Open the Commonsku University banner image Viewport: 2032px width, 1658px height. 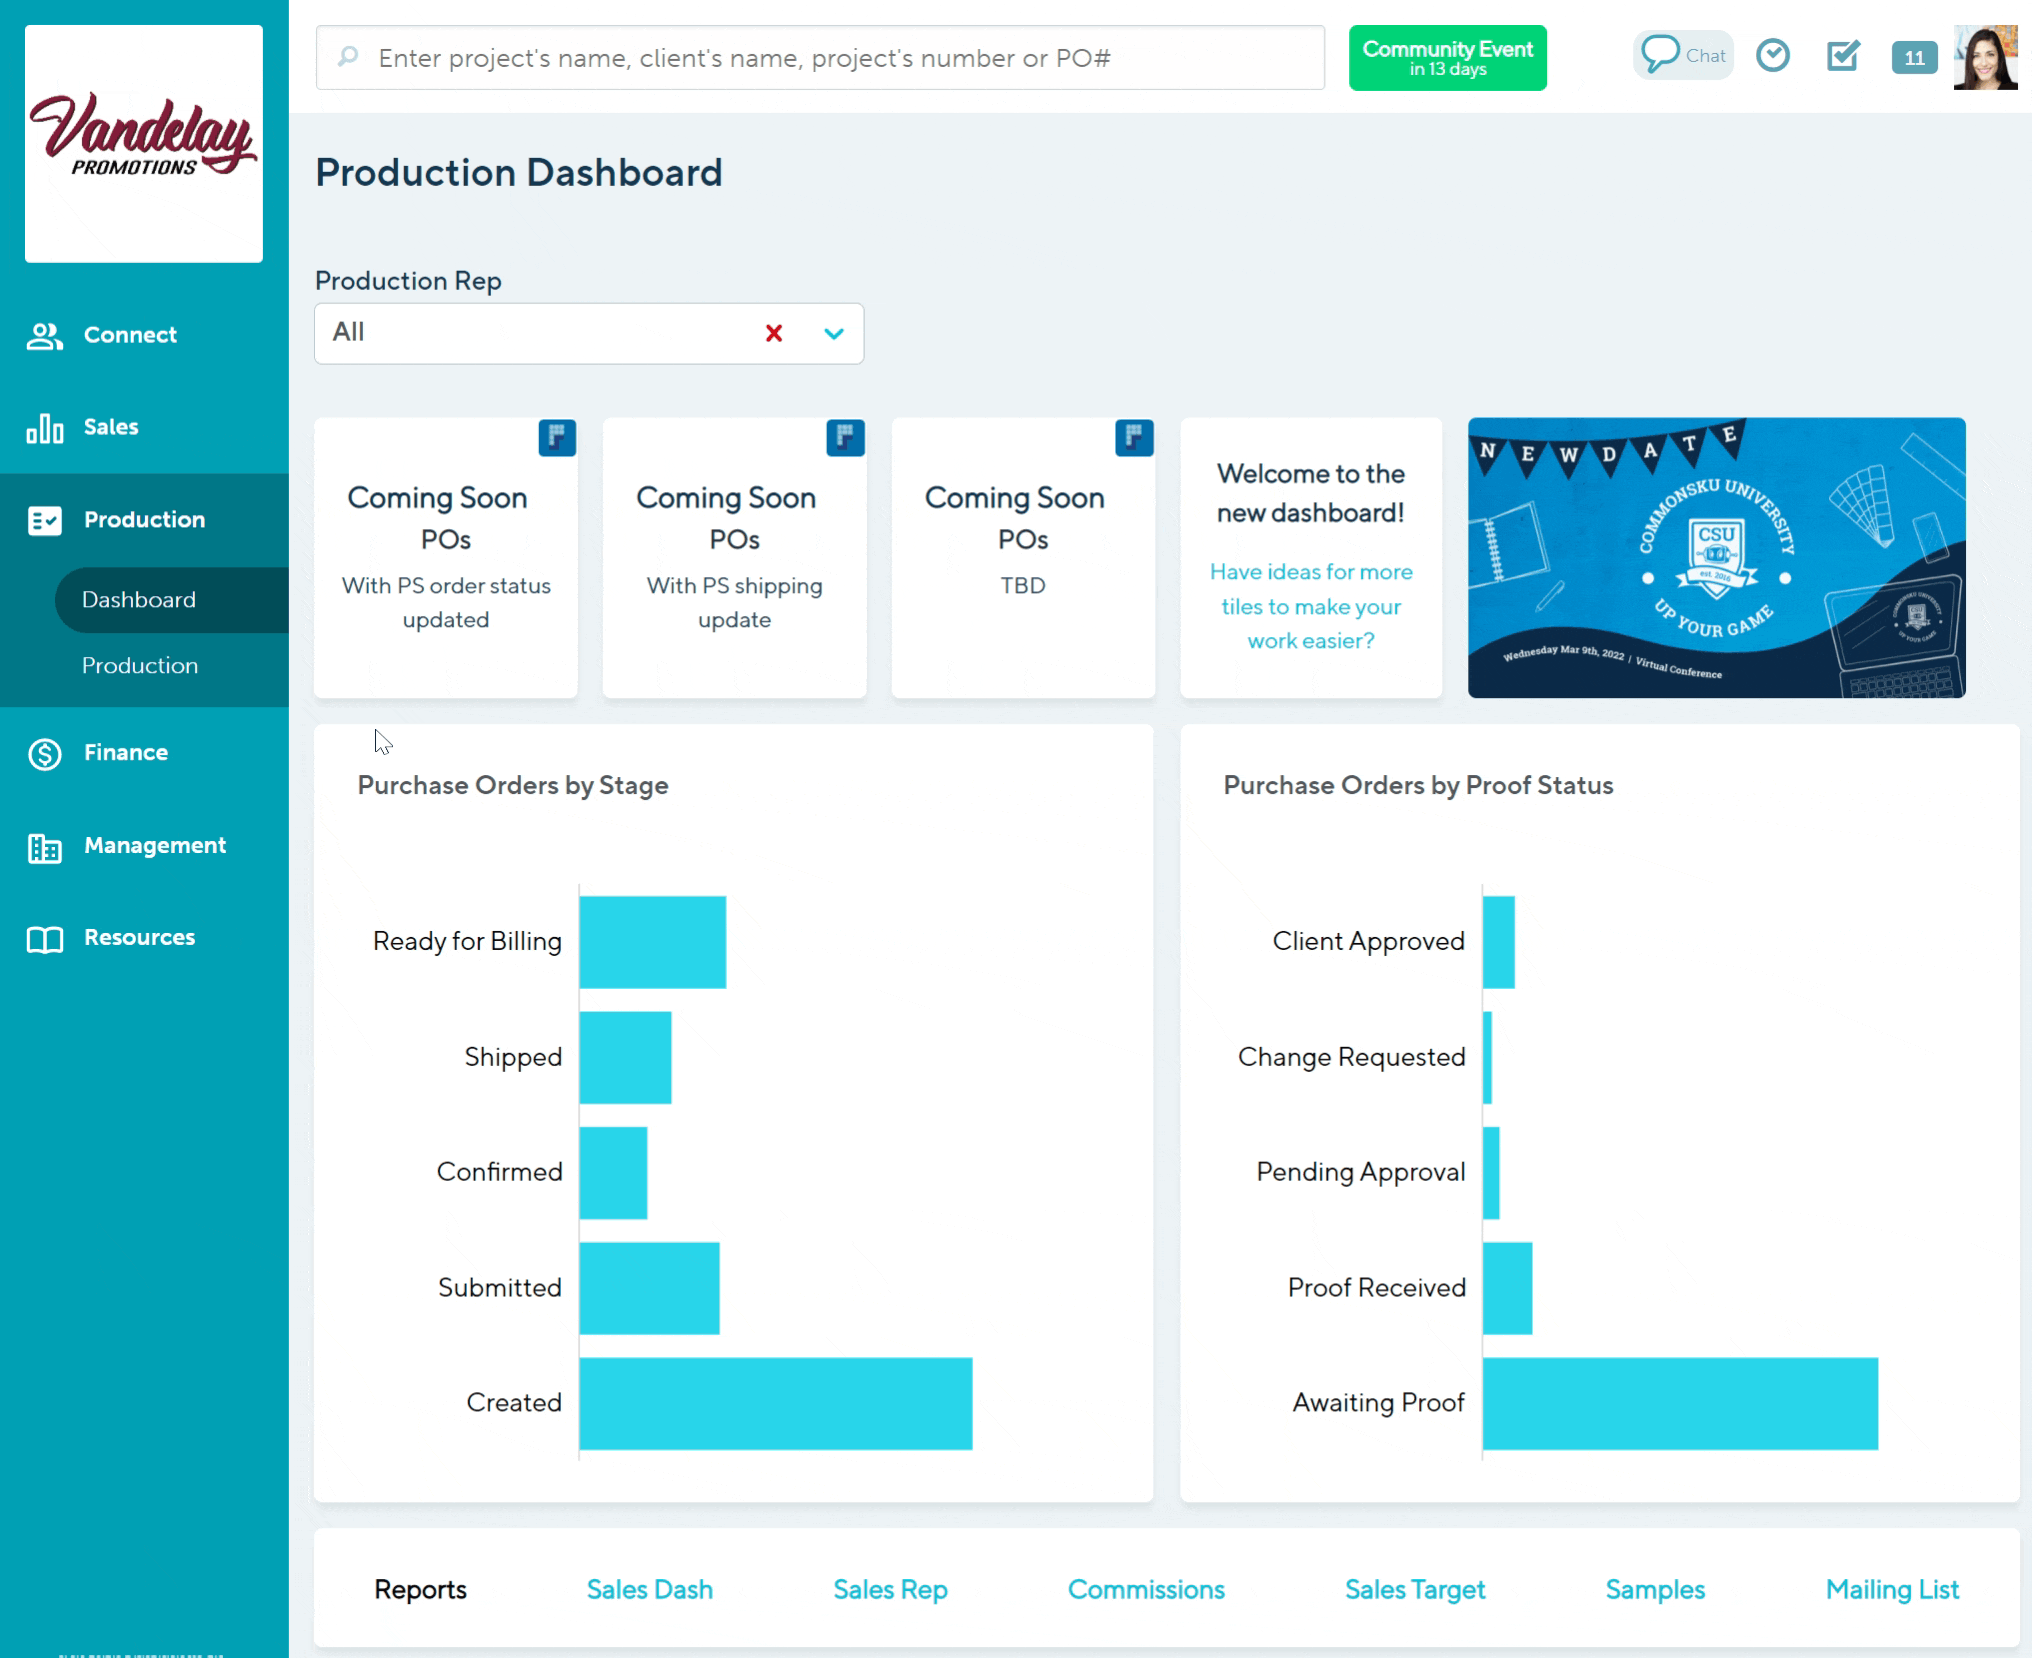1716,557
